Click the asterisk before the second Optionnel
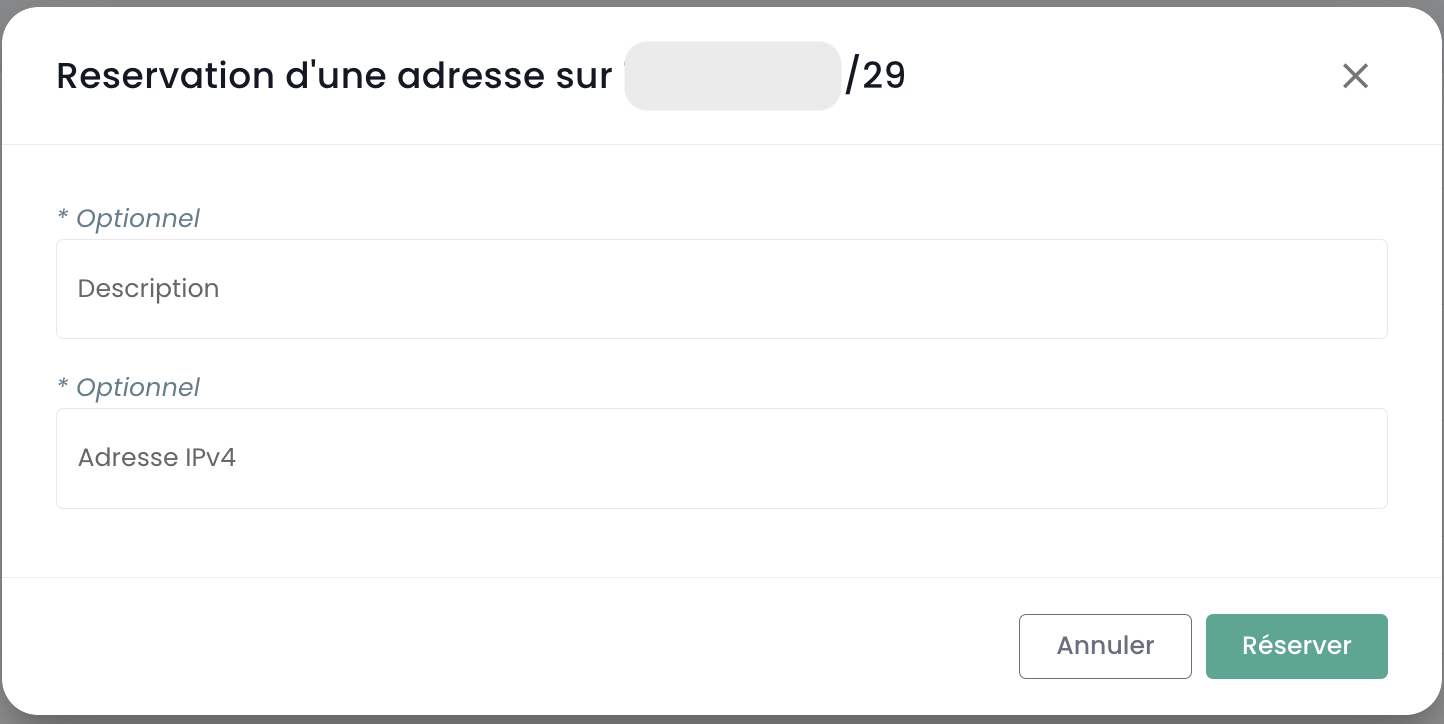This screenshot has height=724, width=1444. coord(63,385)
